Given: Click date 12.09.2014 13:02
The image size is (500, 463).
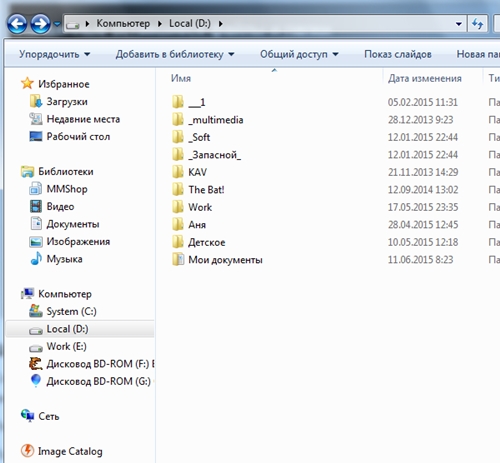Looking at the screenshot, I should (423, 190).
